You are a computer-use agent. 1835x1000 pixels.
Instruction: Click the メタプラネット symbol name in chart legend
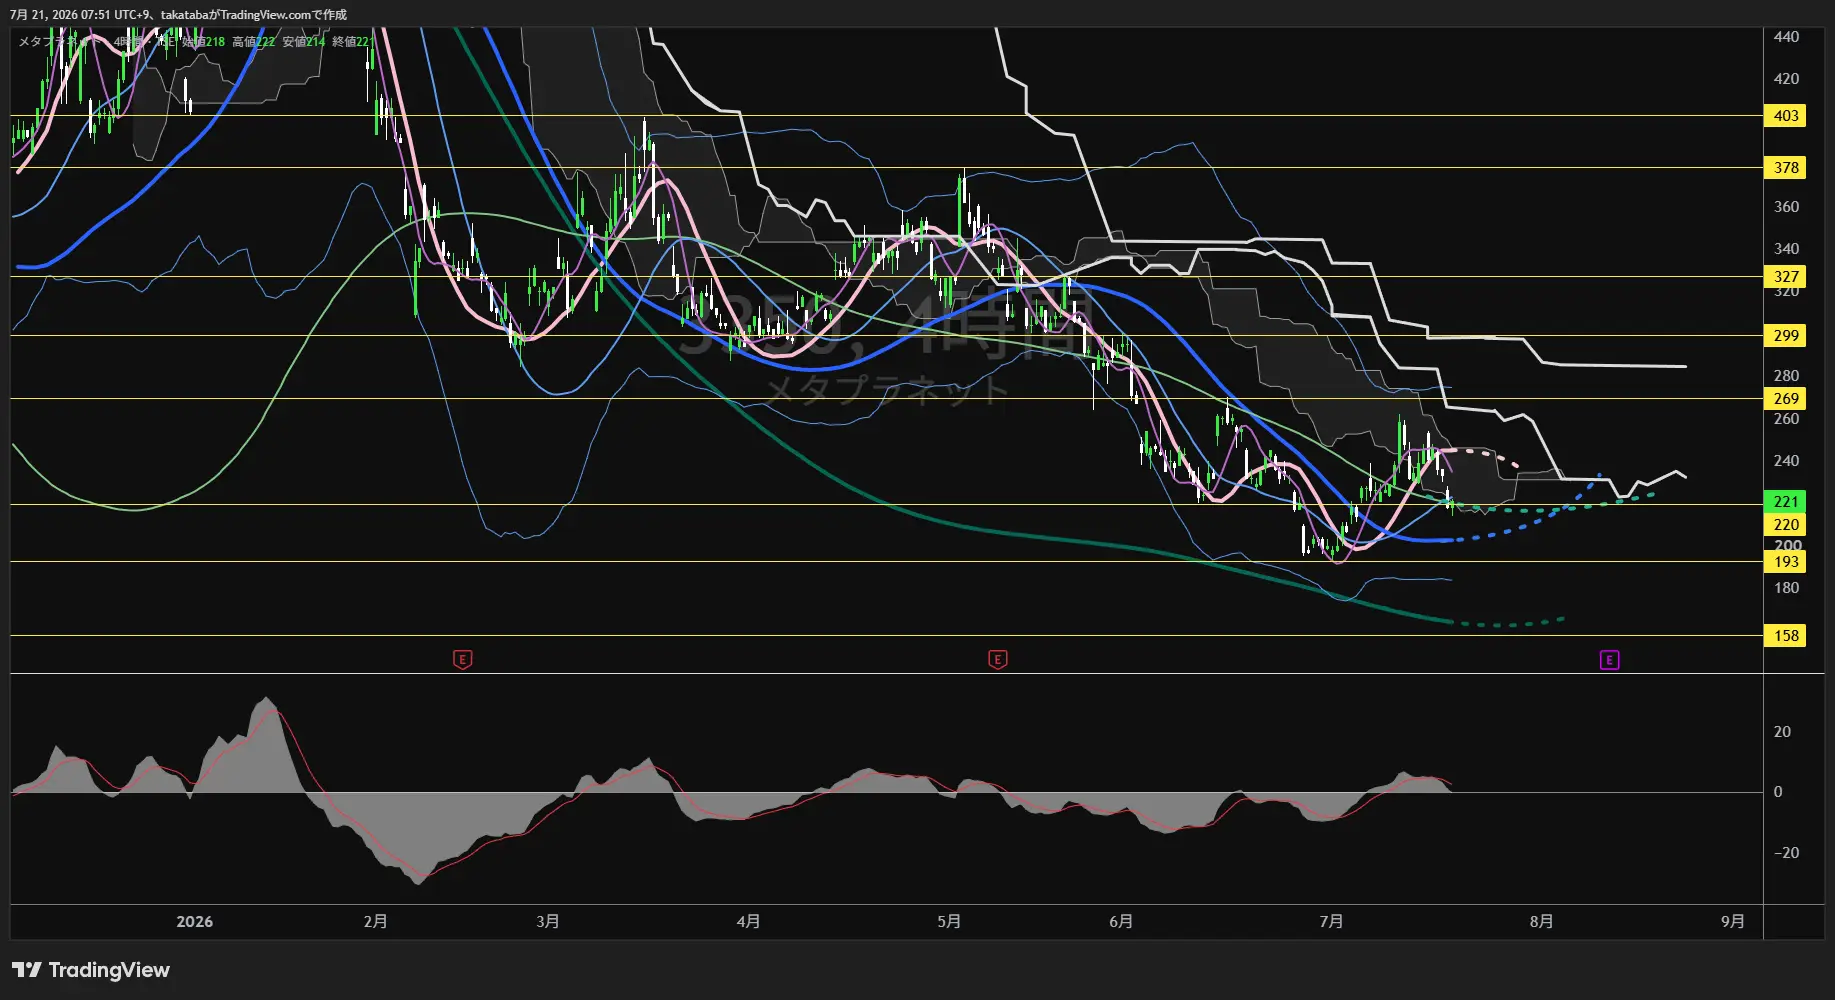click(x=58, y=42)
